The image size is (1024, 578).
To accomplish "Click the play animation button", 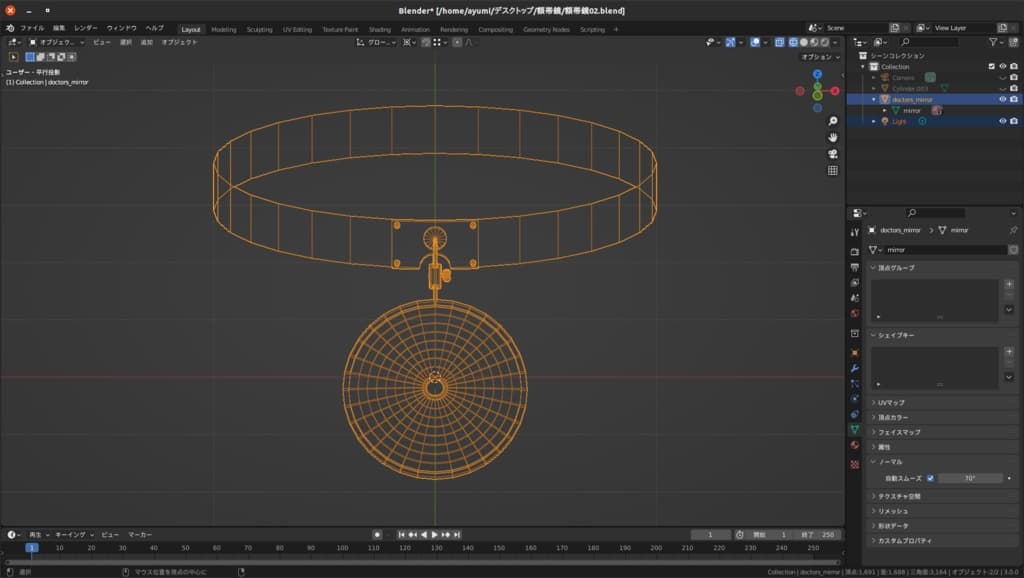I will [x=434, y=535].
